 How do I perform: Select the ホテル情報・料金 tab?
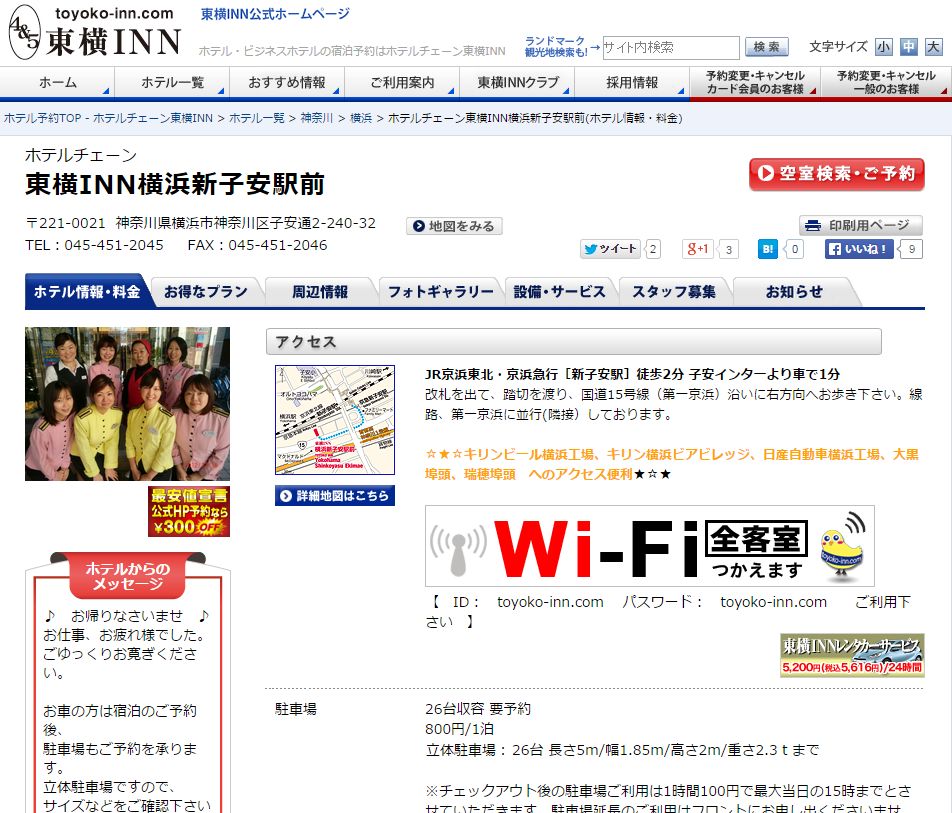click(x=87, y=292)
